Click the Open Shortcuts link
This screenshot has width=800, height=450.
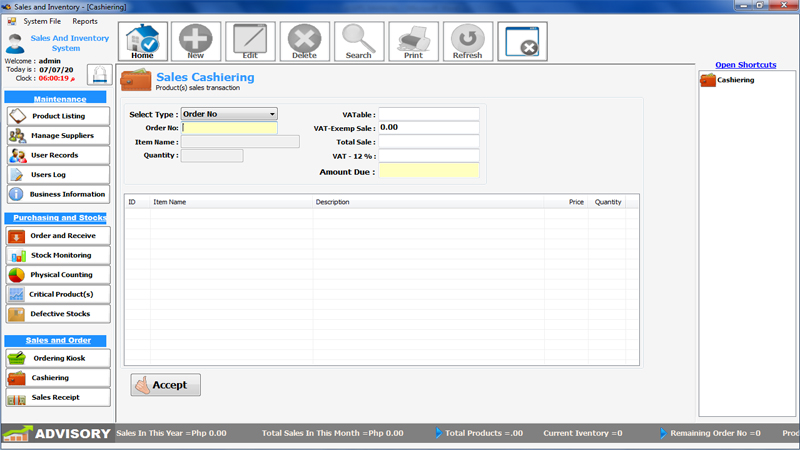pos(745,65)
